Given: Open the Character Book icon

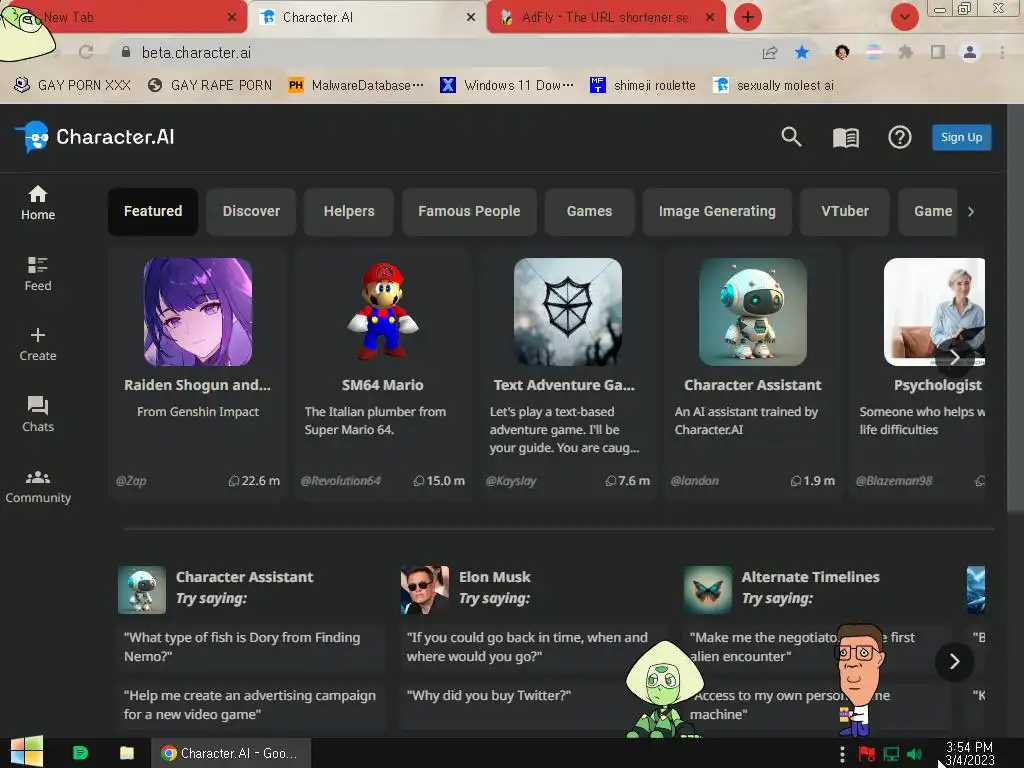Looking at the screenshot, I should click(x=846, y=137).
